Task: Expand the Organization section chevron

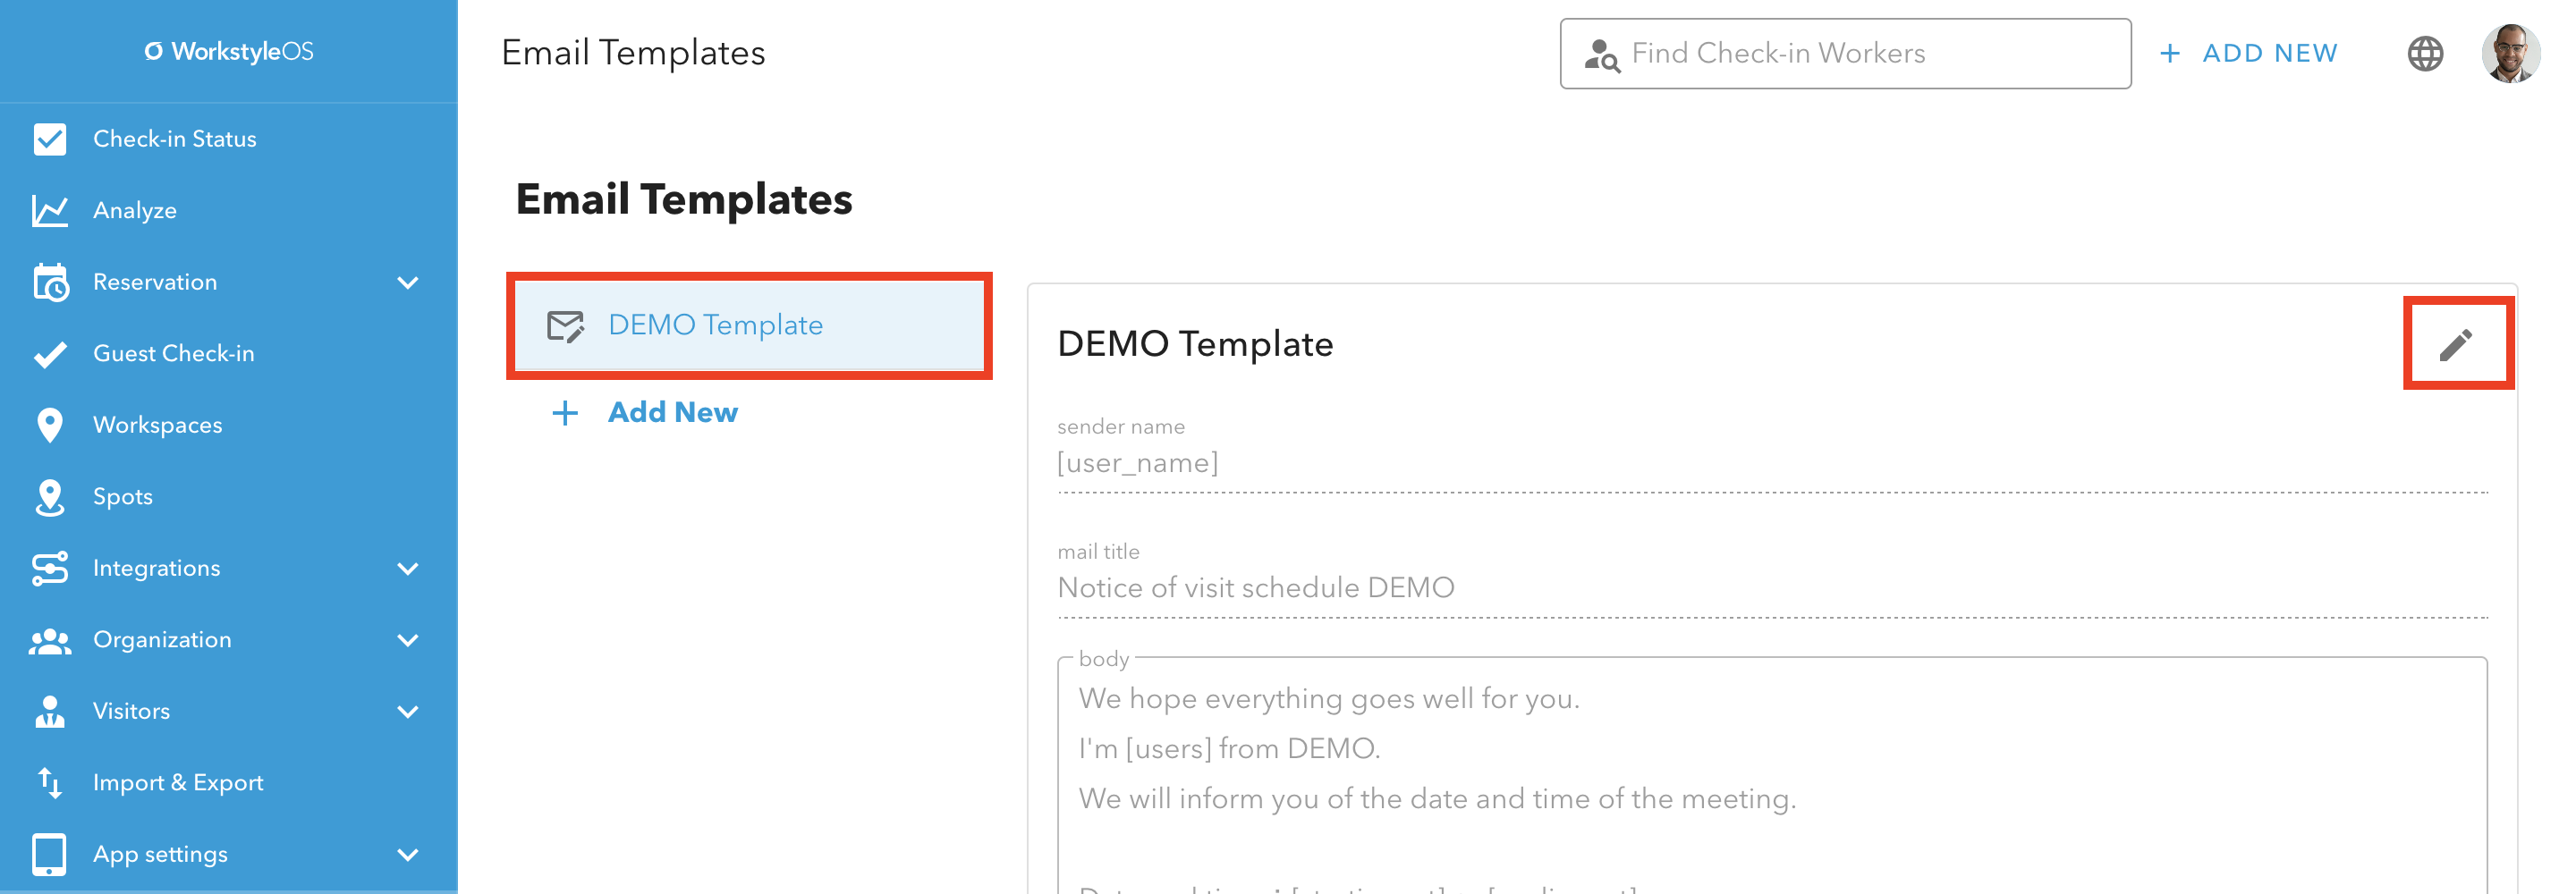Action: click(x=408, y=640)
